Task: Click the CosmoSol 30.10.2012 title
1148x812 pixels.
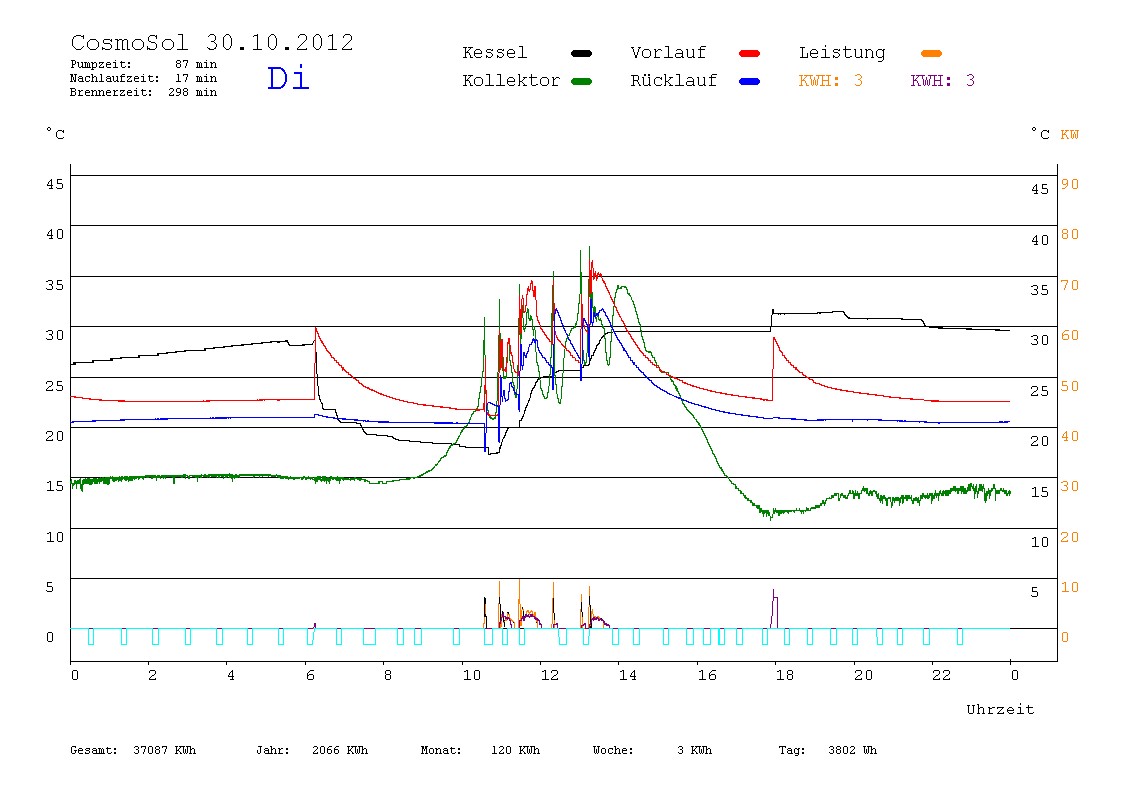Action: (x=212, y=42)
